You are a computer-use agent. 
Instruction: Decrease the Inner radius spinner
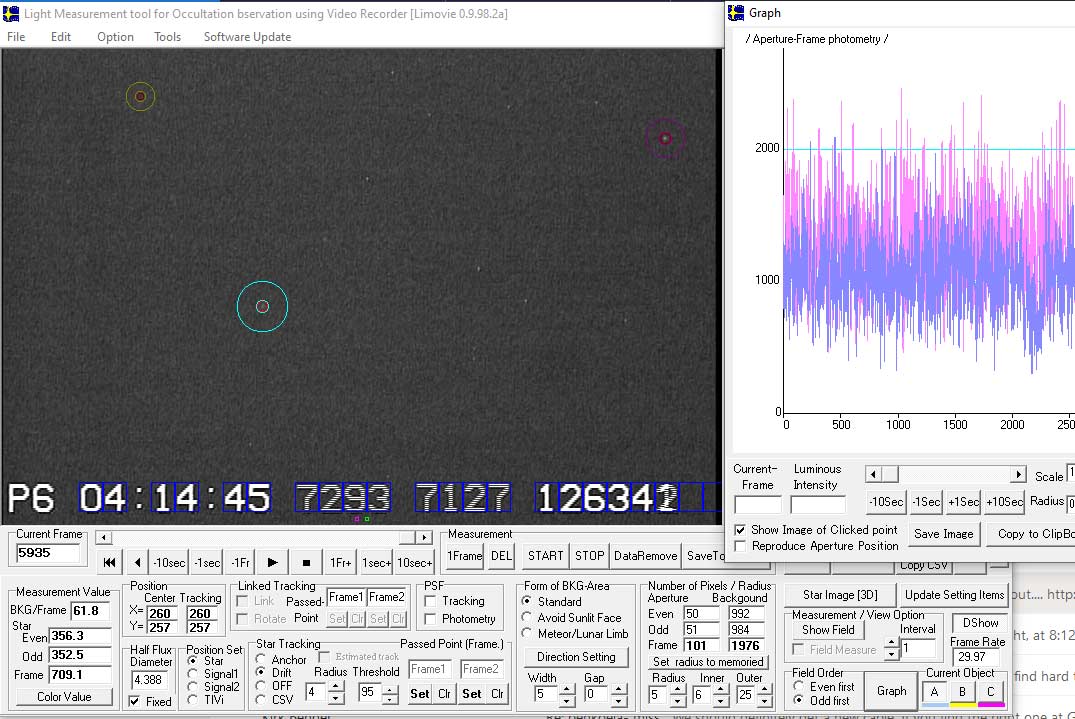[x=721, y=700]
